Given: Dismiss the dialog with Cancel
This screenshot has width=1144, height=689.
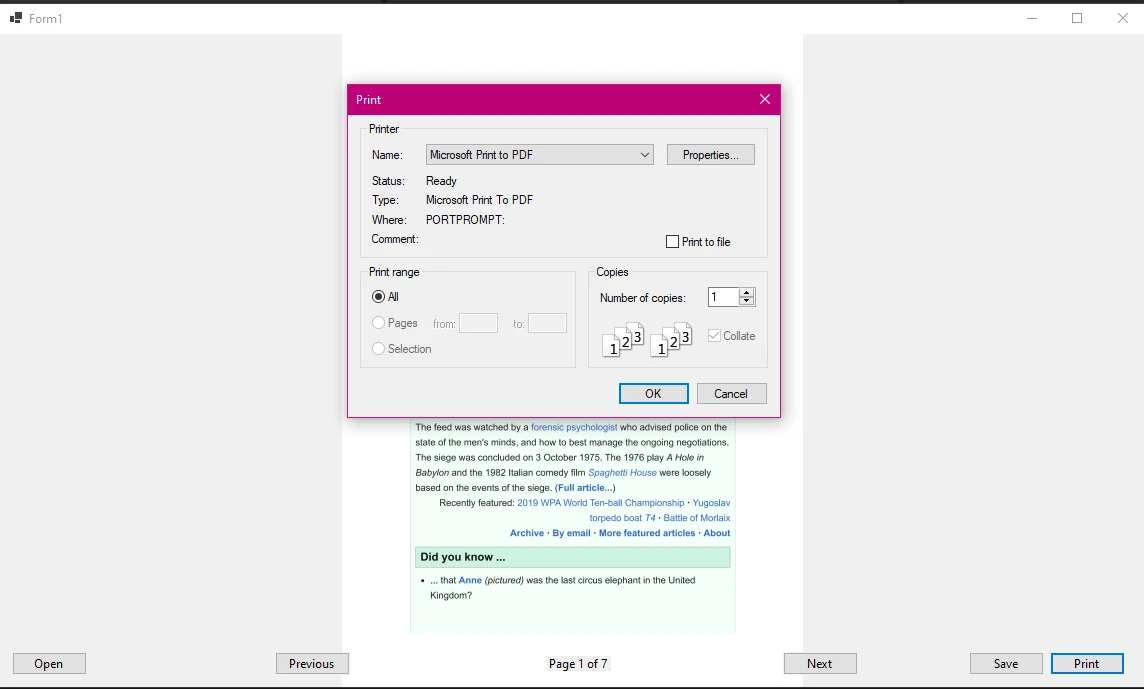Looking at the screenshot, I should point(731,393).
